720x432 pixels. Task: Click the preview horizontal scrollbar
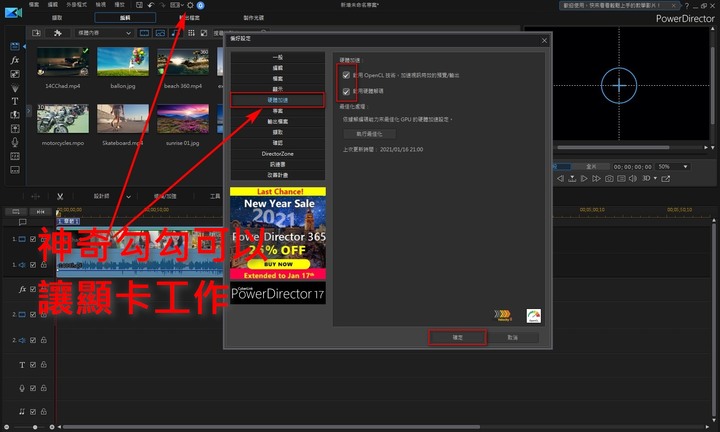(613, 147)
